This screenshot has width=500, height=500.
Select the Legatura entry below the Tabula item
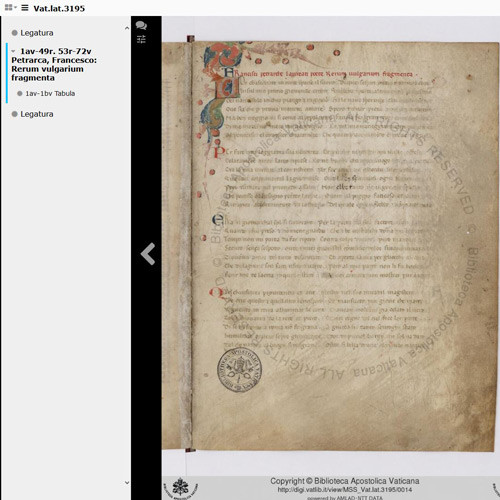tap(37, 114)
